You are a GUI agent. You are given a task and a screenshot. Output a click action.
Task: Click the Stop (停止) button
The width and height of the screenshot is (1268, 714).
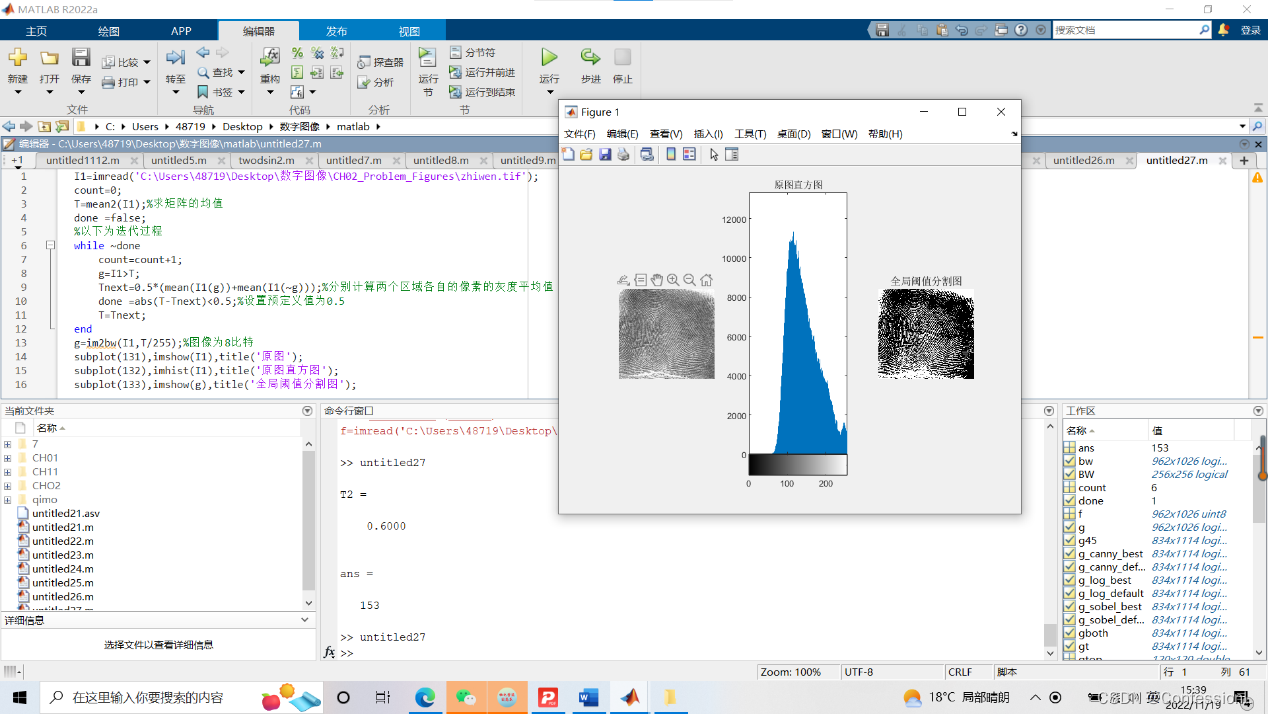(622, 66)
